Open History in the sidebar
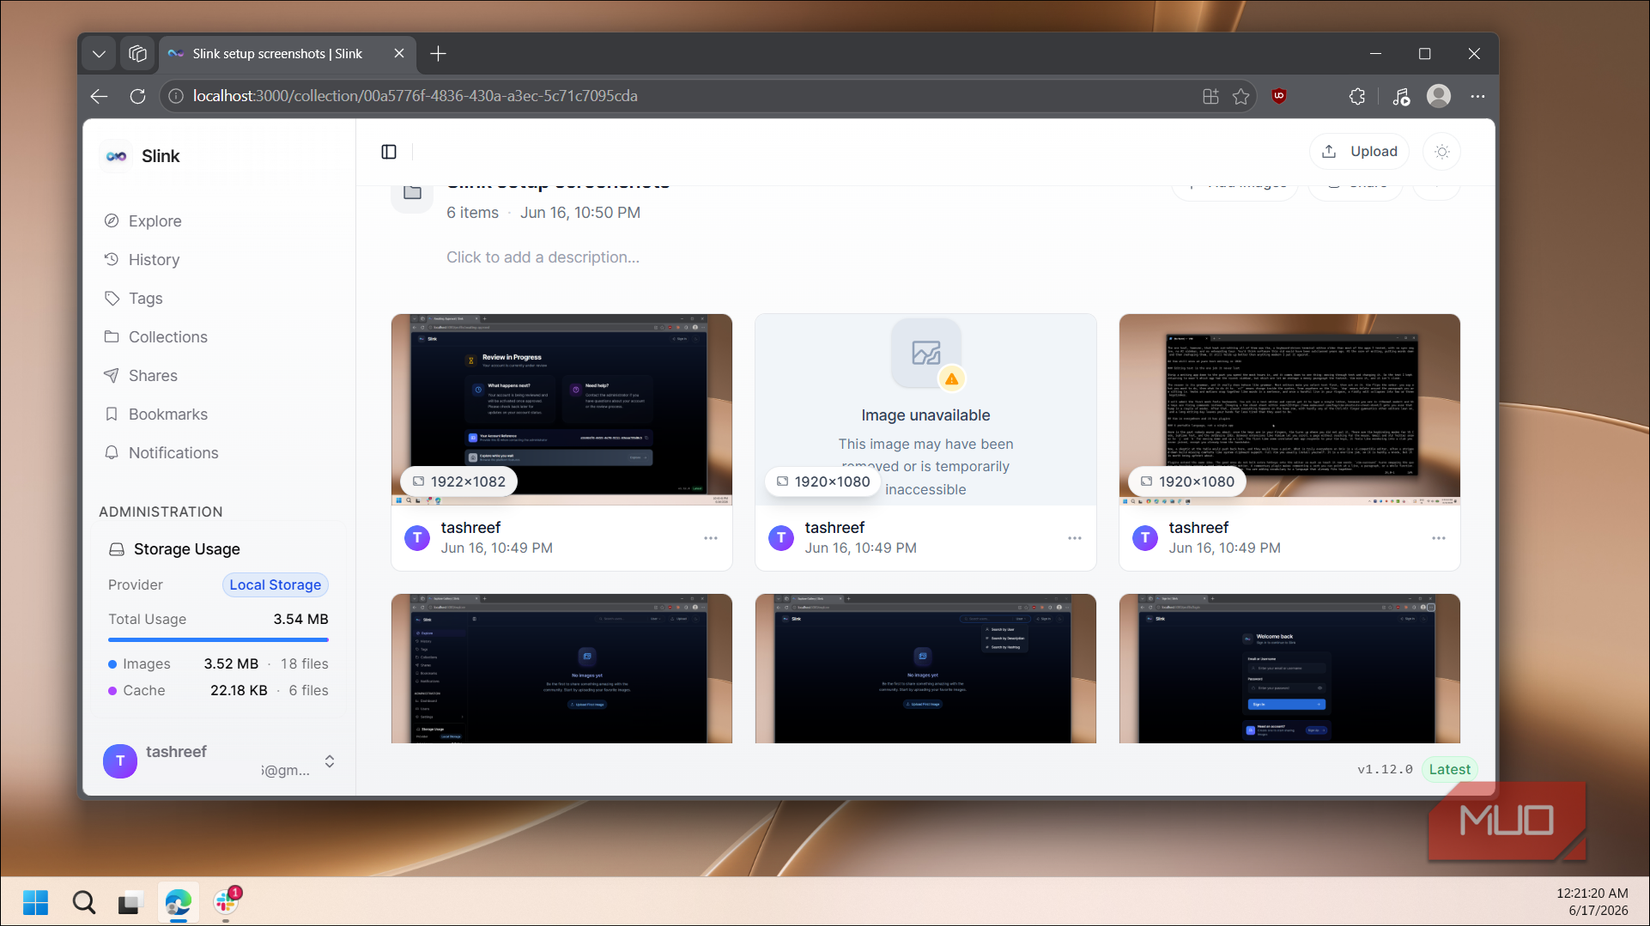Image resolution: width=1650 pixels, height=926 pixels. [x=153, y=260]
